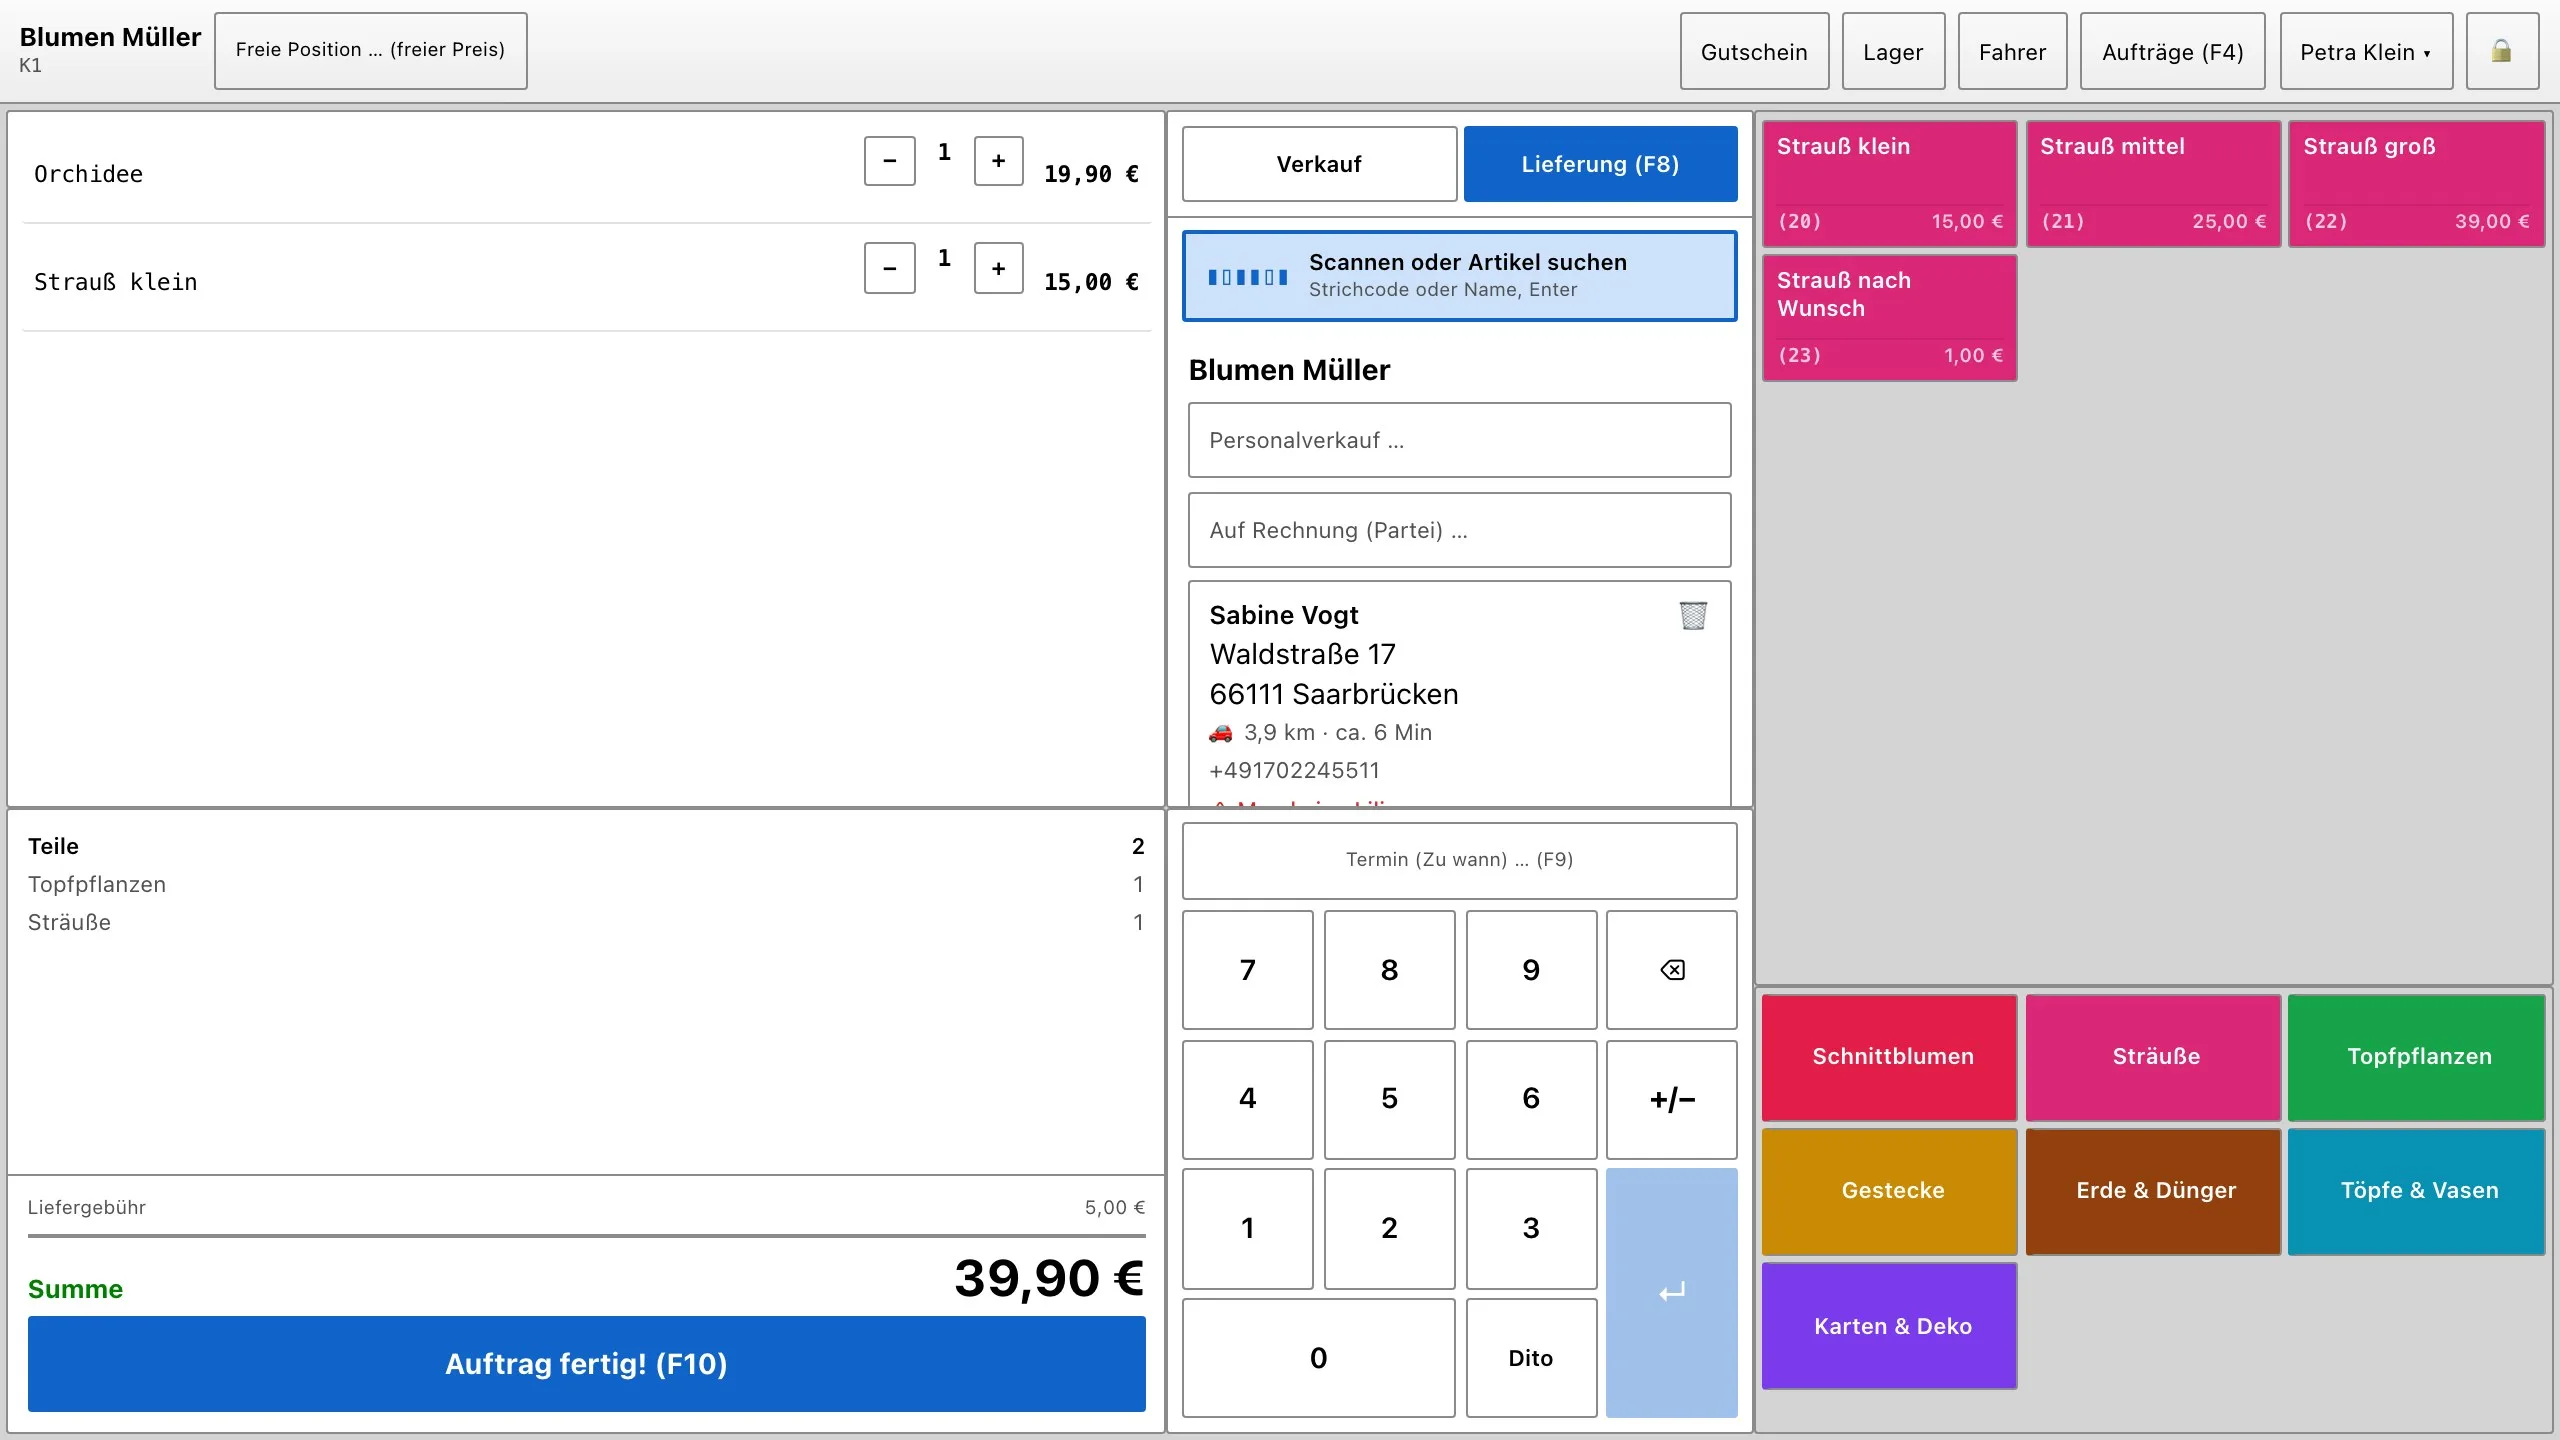This screenshot has width=2560, height=1440.
Task: Select the Gestecke category
Action: (x=1889, y=1191)
